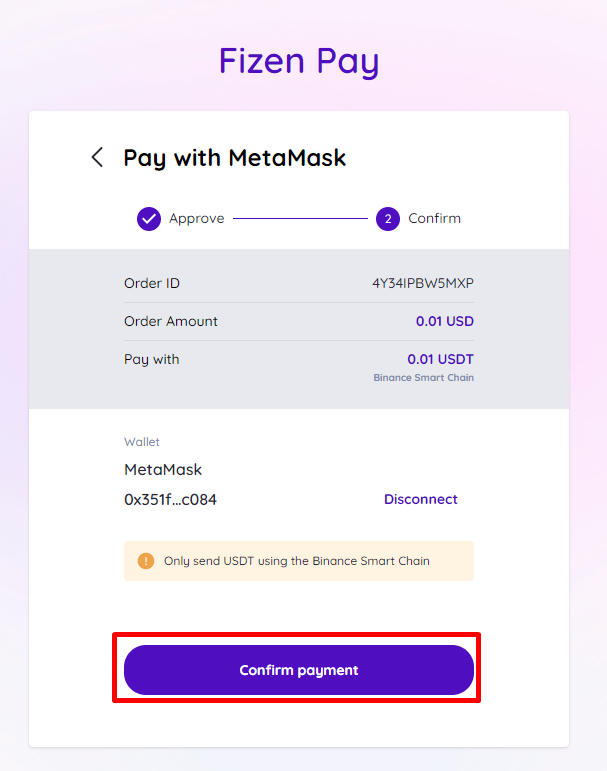Click the Fizen Pay logo title
607x771 pixels.
pyautogui.click(x=299, y=61)
